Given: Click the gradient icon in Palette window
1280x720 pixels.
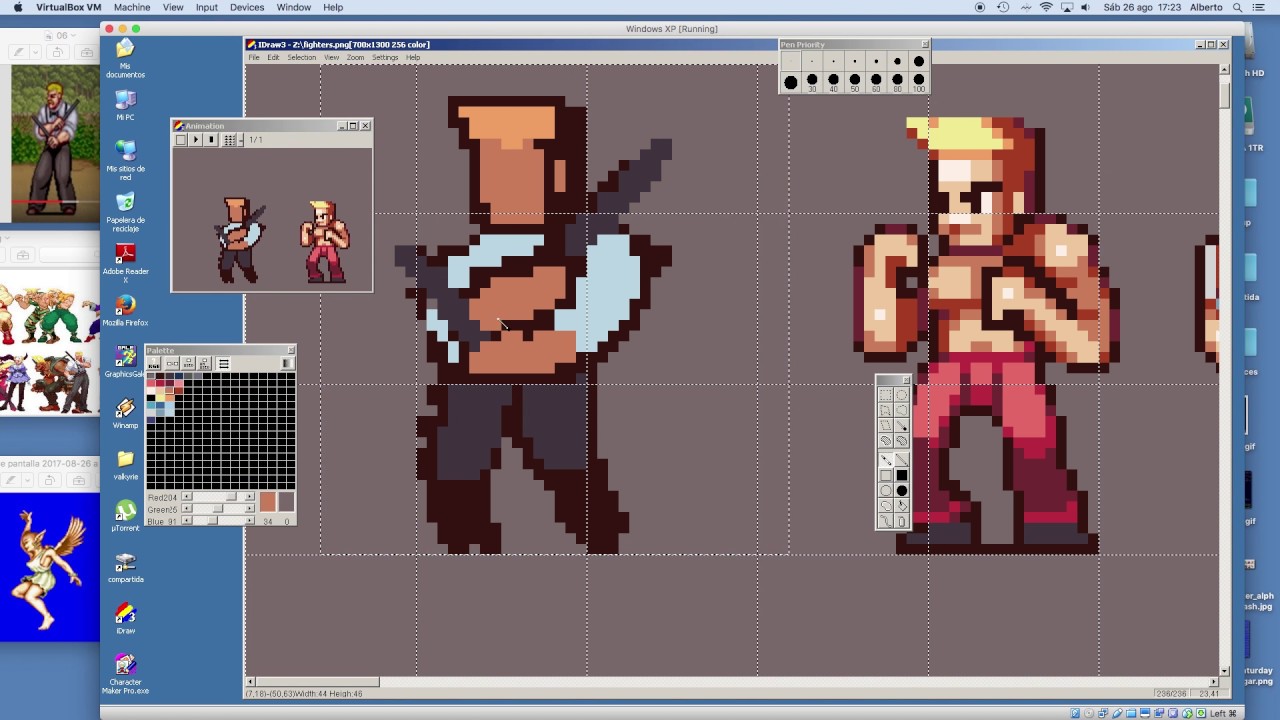Looking at the screenshot, I should (288, 363).
